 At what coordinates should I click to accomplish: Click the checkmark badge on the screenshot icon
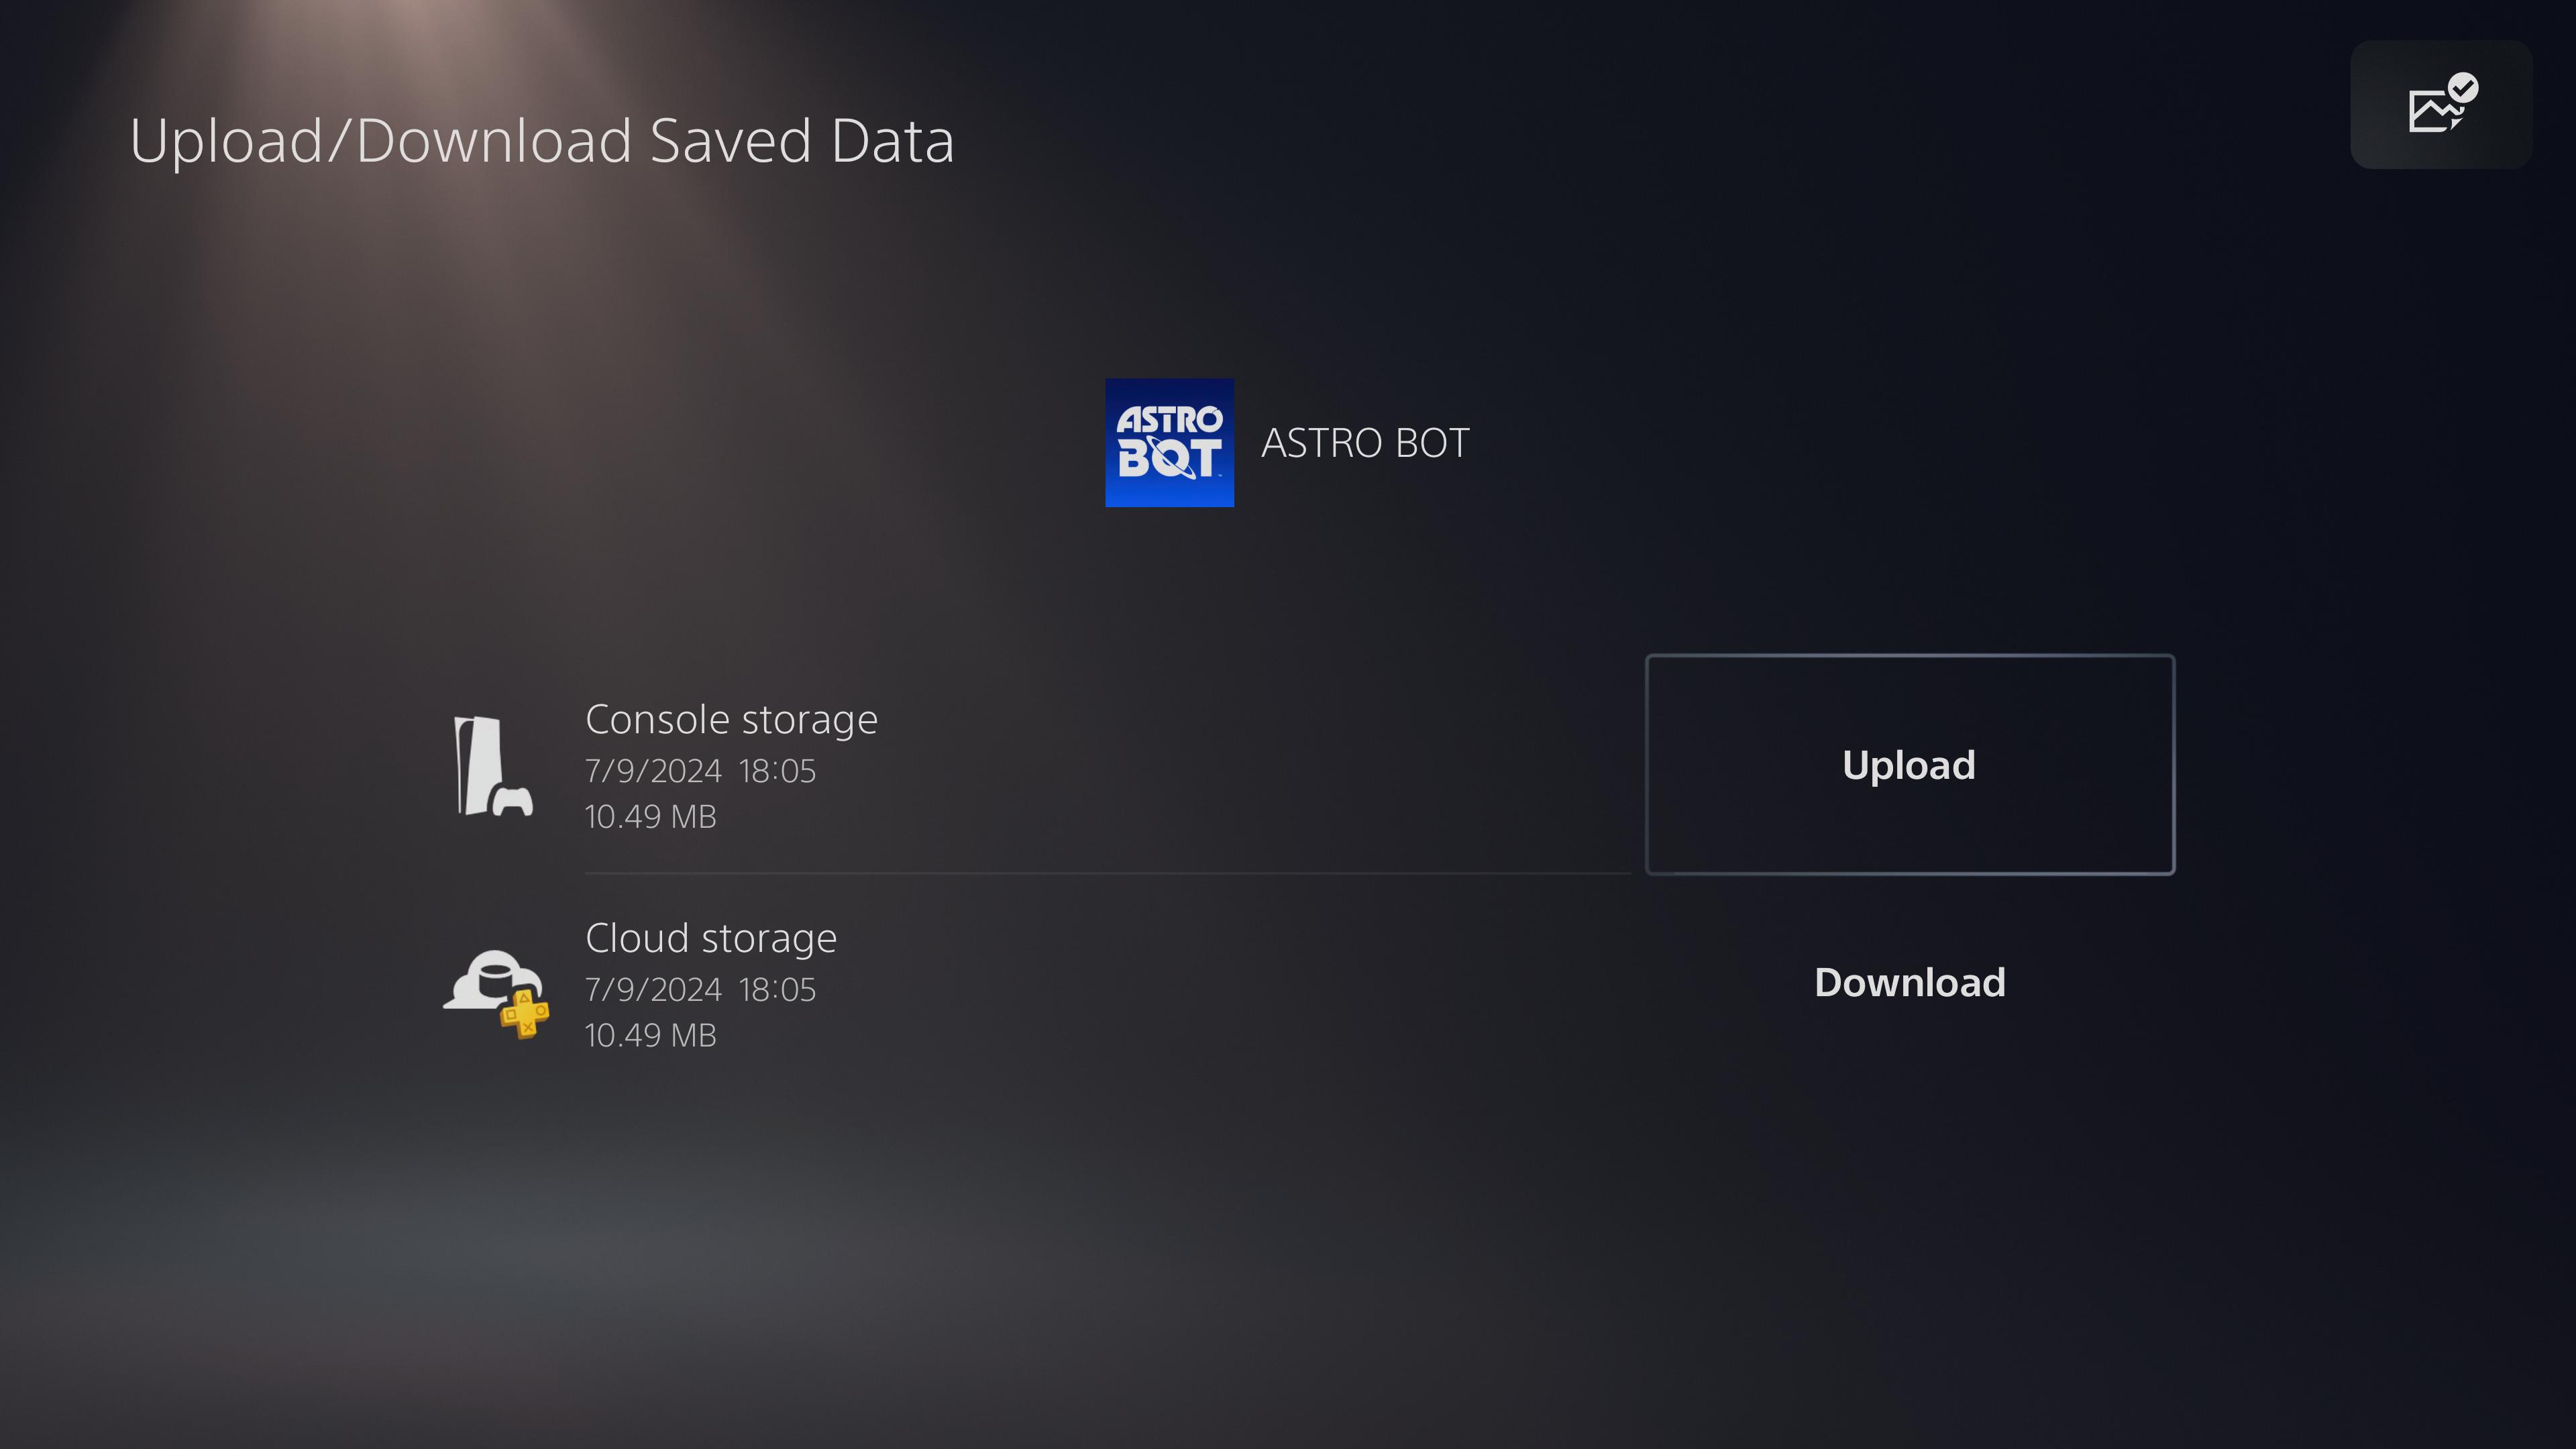point(2463,88)
